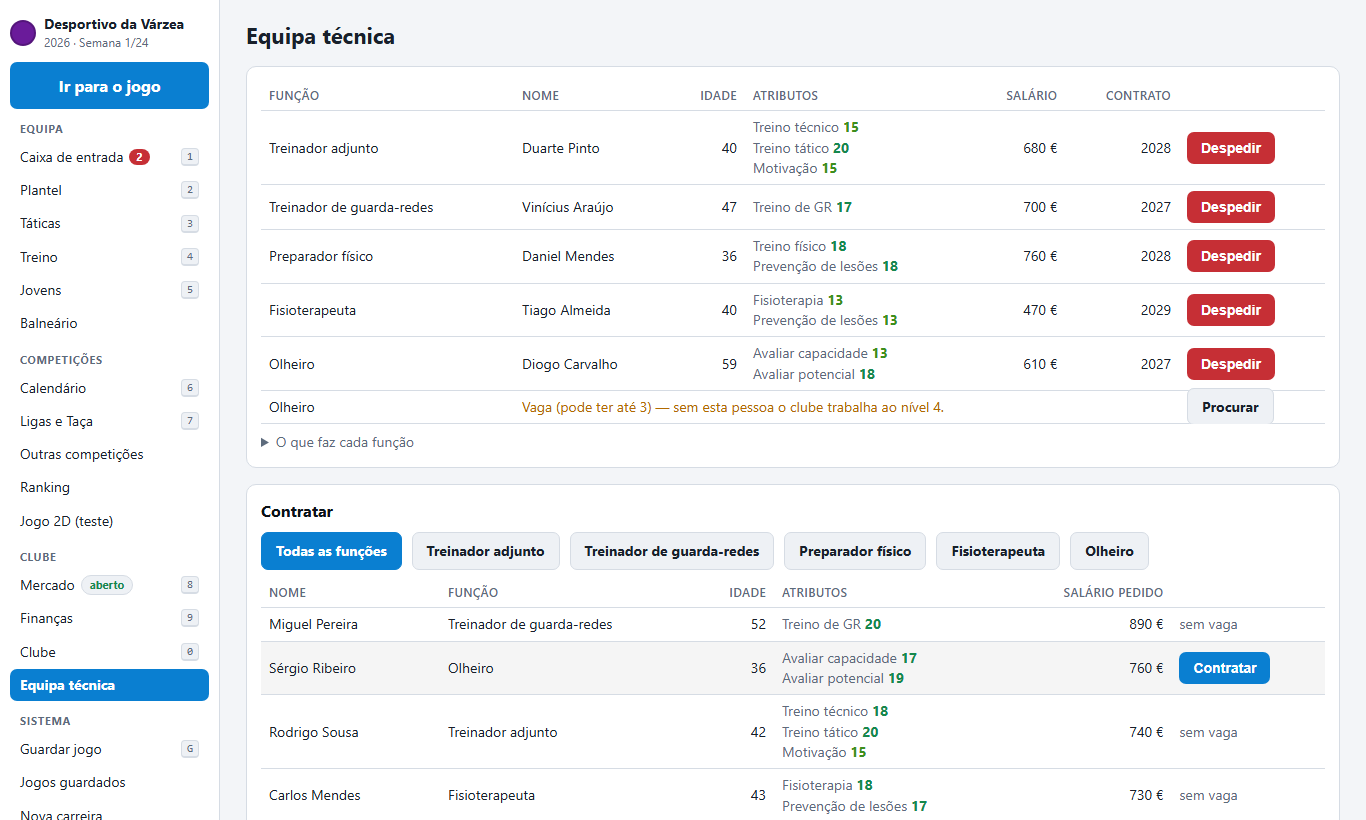Click Despedir for Tiago Almeida
Viewport: 1366px width, 820px height.
click(x=1230, y=310)
